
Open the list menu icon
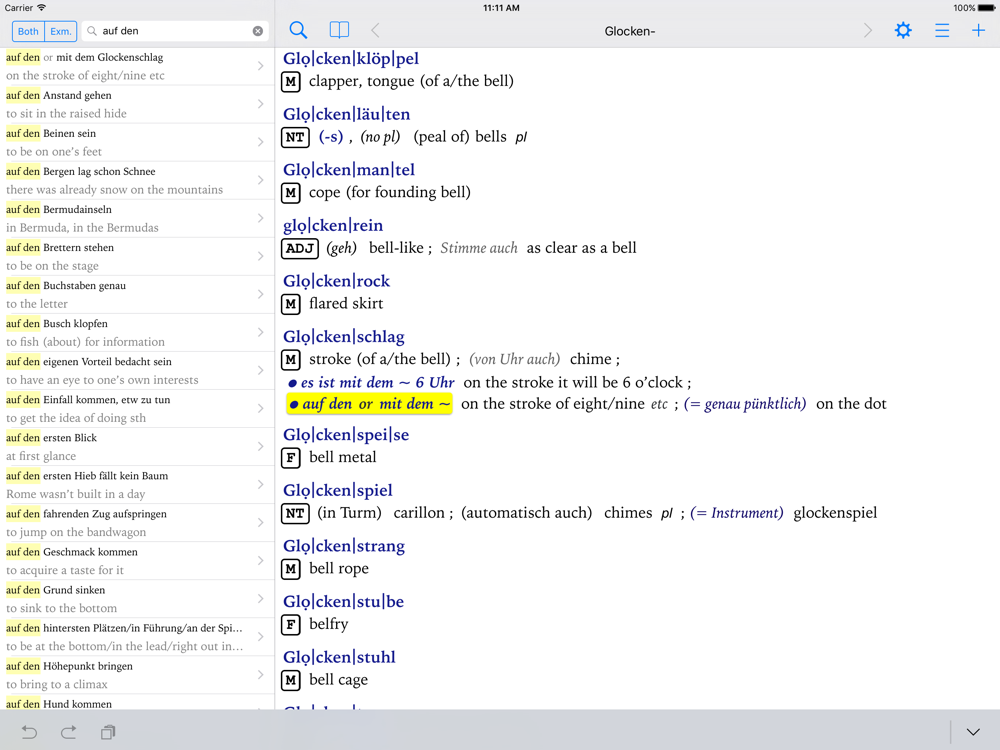tap(942, 30)
